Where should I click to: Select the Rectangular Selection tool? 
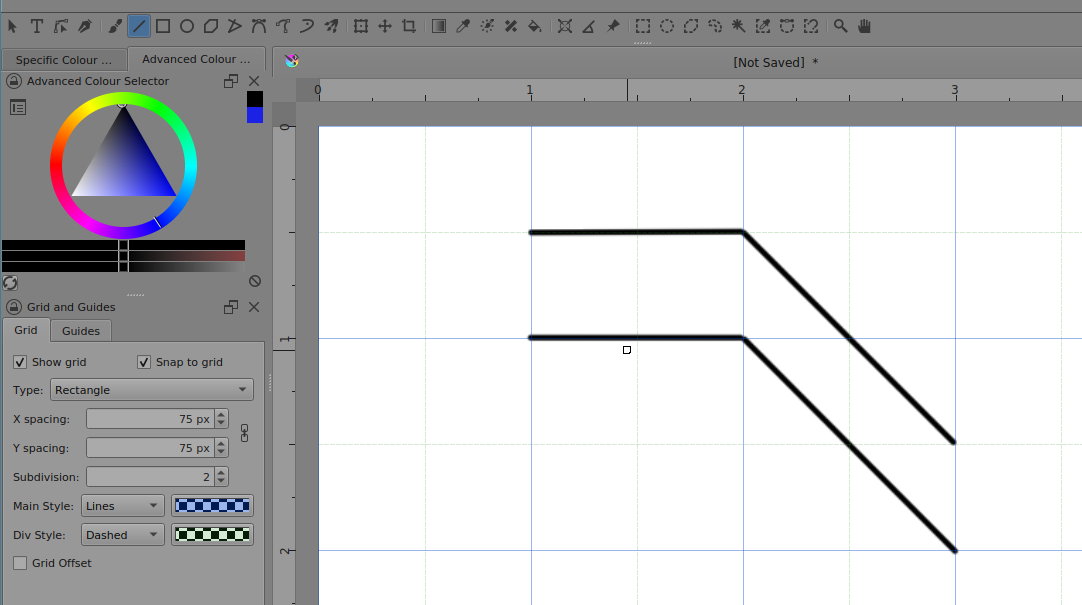click(x=642, y=26)
